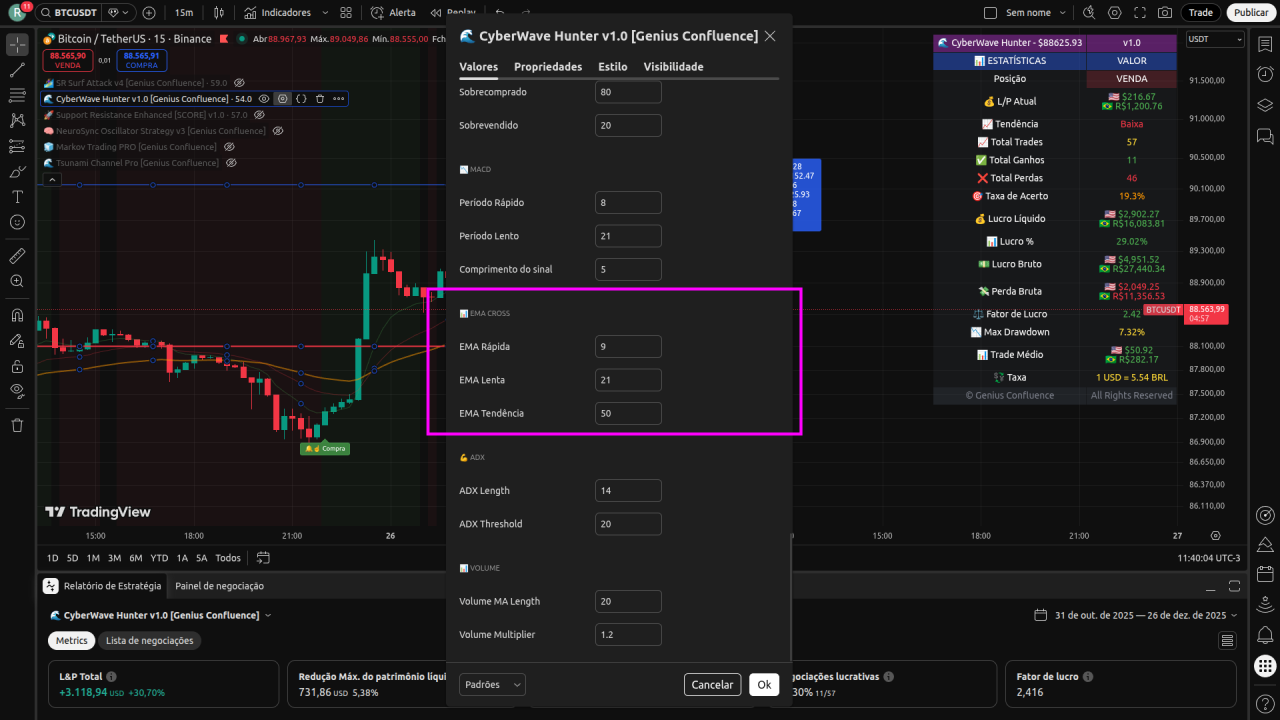
Task: Select the brush drawing tool
Action: pyautogui.click(x=17, y=171)
